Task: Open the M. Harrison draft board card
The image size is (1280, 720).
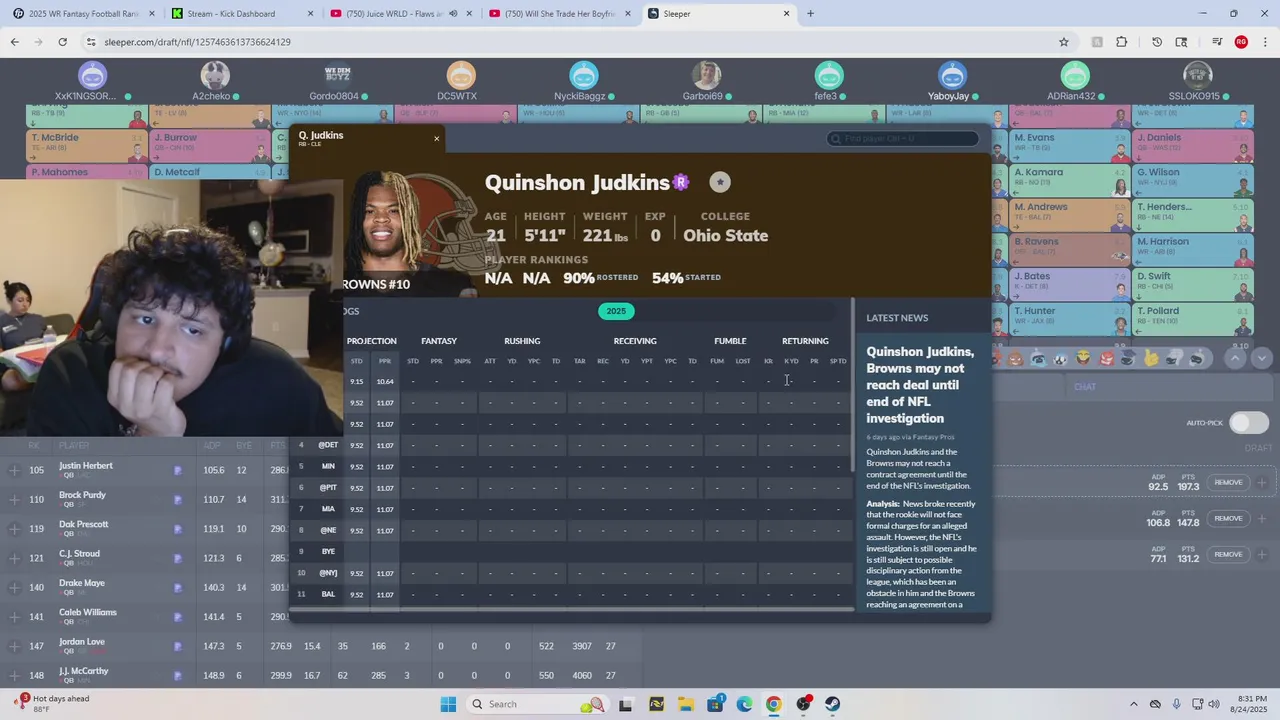Action: [1192, 250]
